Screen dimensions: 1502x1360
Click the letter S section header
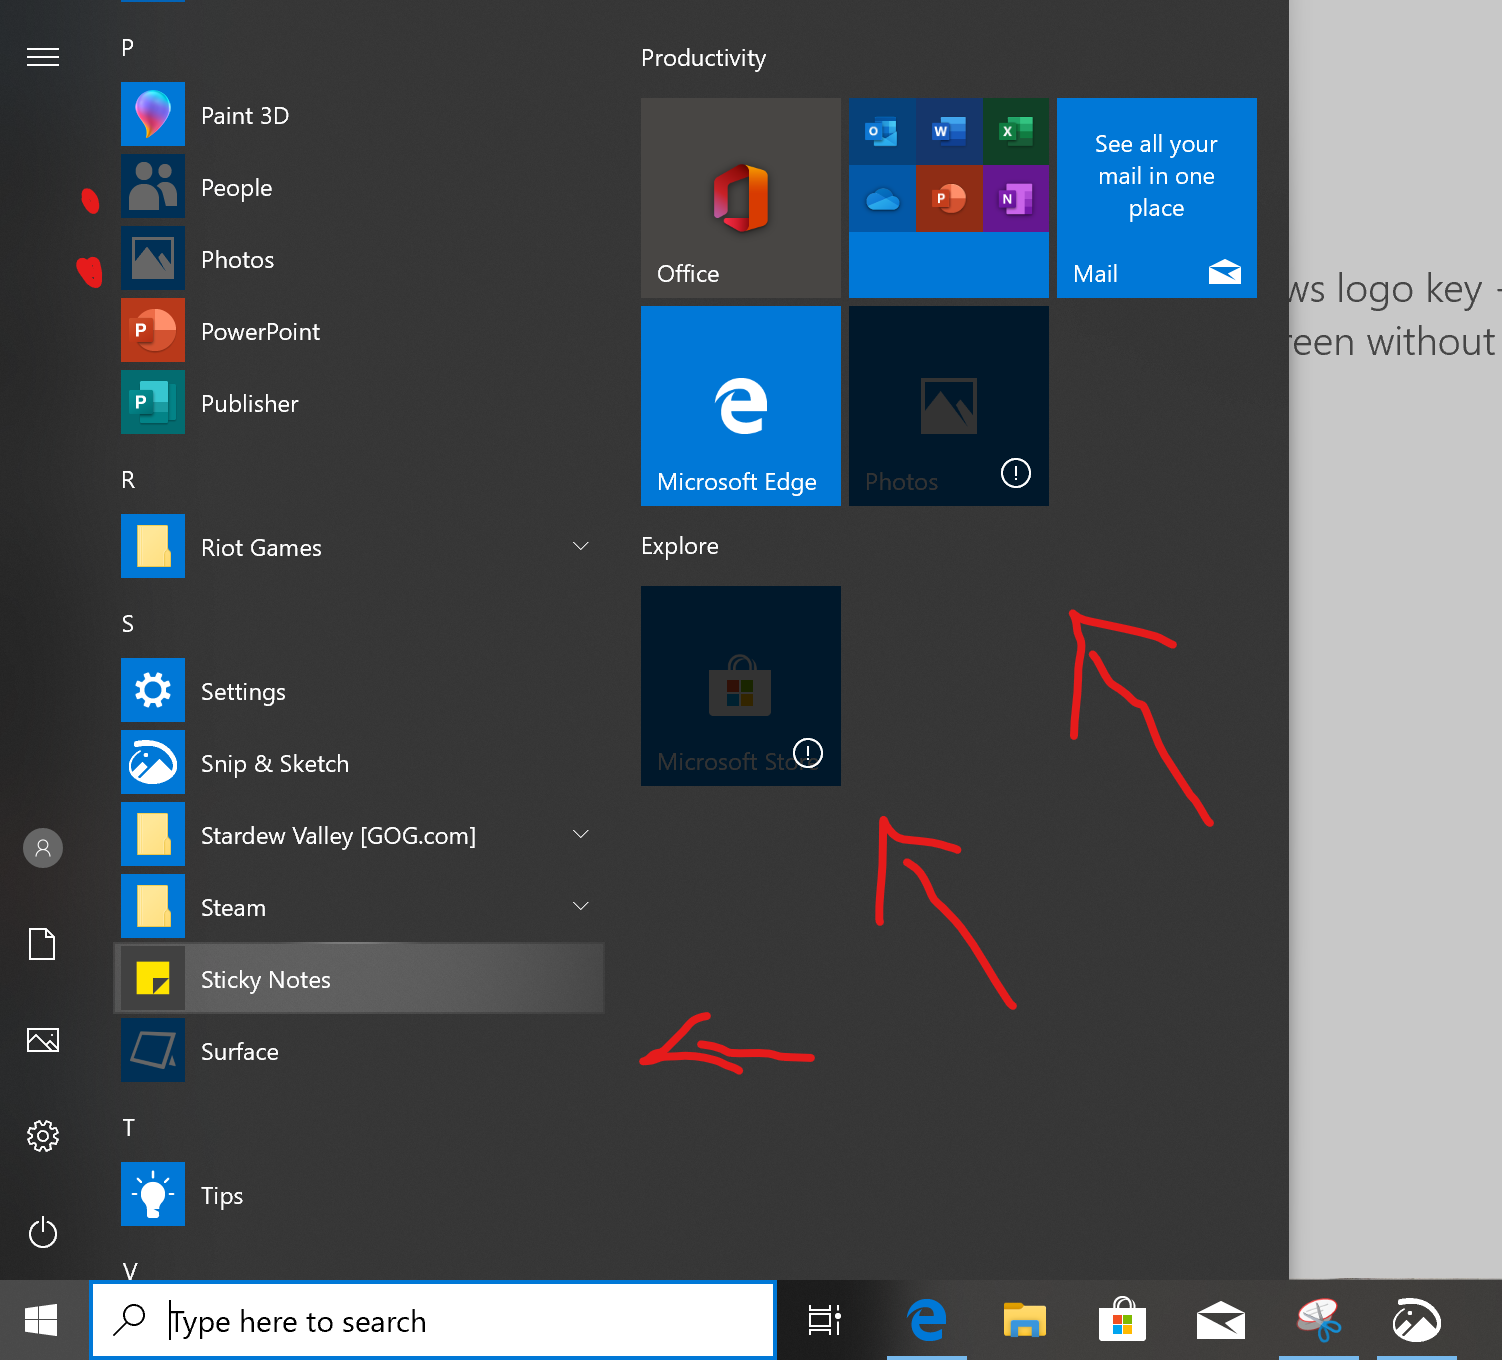tap(128, 623)
